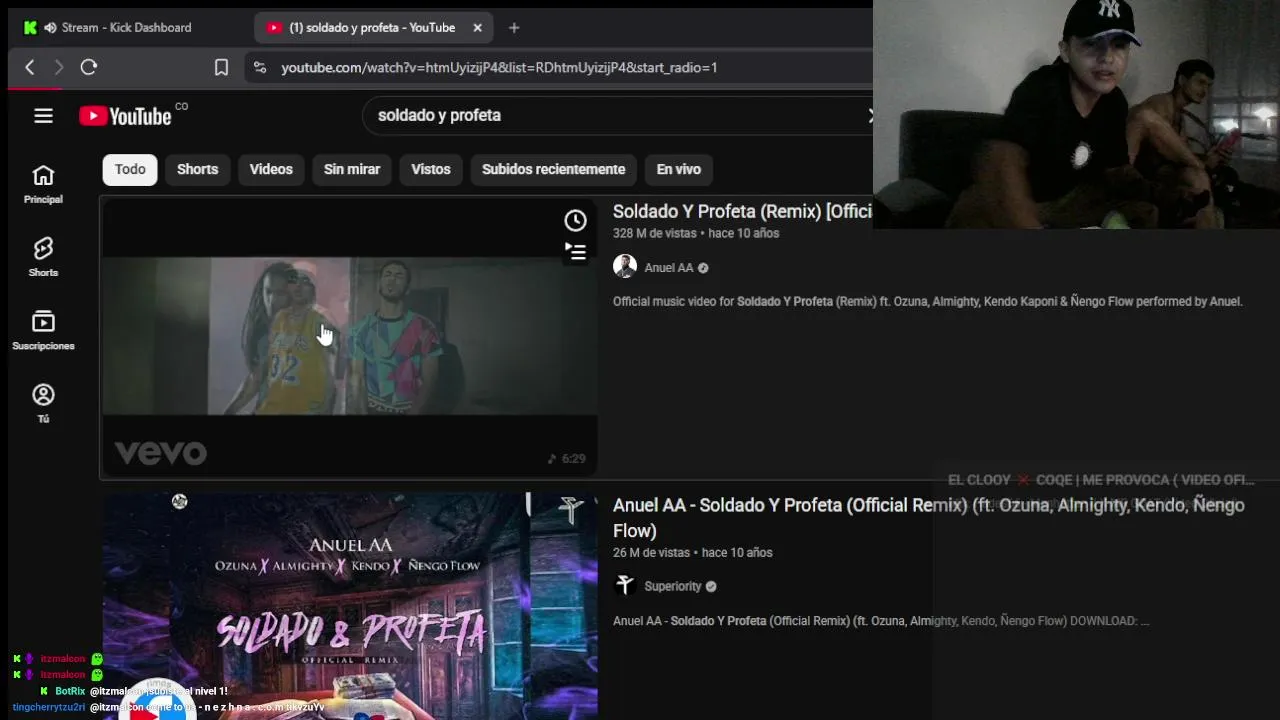Add first video to the queue
The width and height of the screenshot is (1280, 720).
(x=575, y=252)
